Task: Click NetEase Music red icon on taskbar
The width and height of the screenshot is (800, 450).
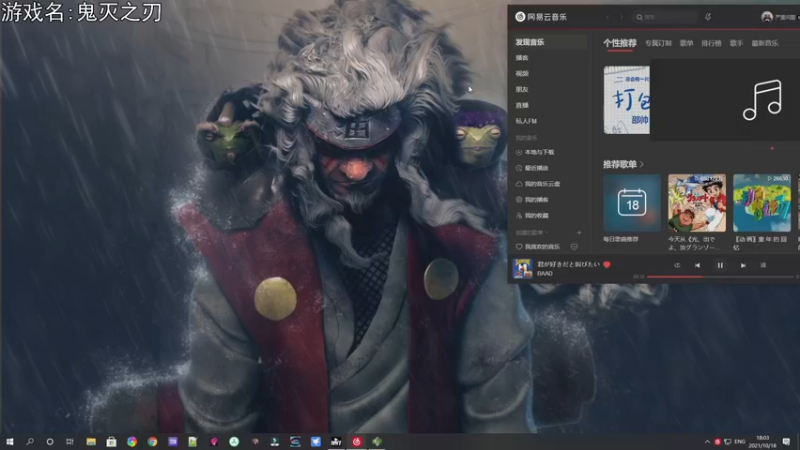Action: (357, 441)
